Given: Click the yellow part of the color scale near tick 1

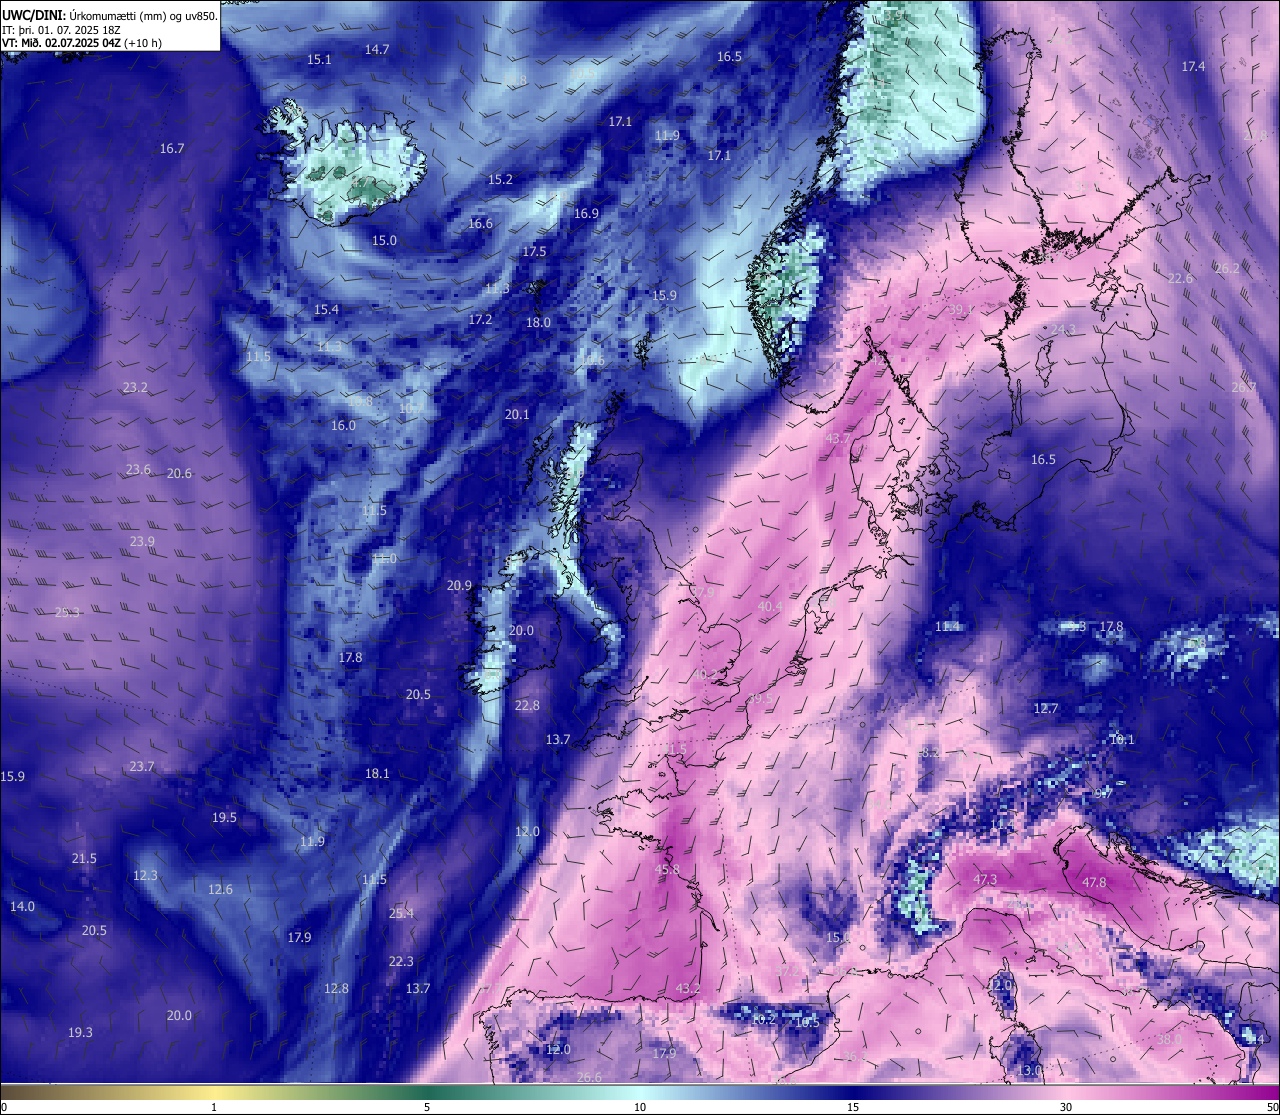Looking at the screenshot, I should (x=214, y=1092).
